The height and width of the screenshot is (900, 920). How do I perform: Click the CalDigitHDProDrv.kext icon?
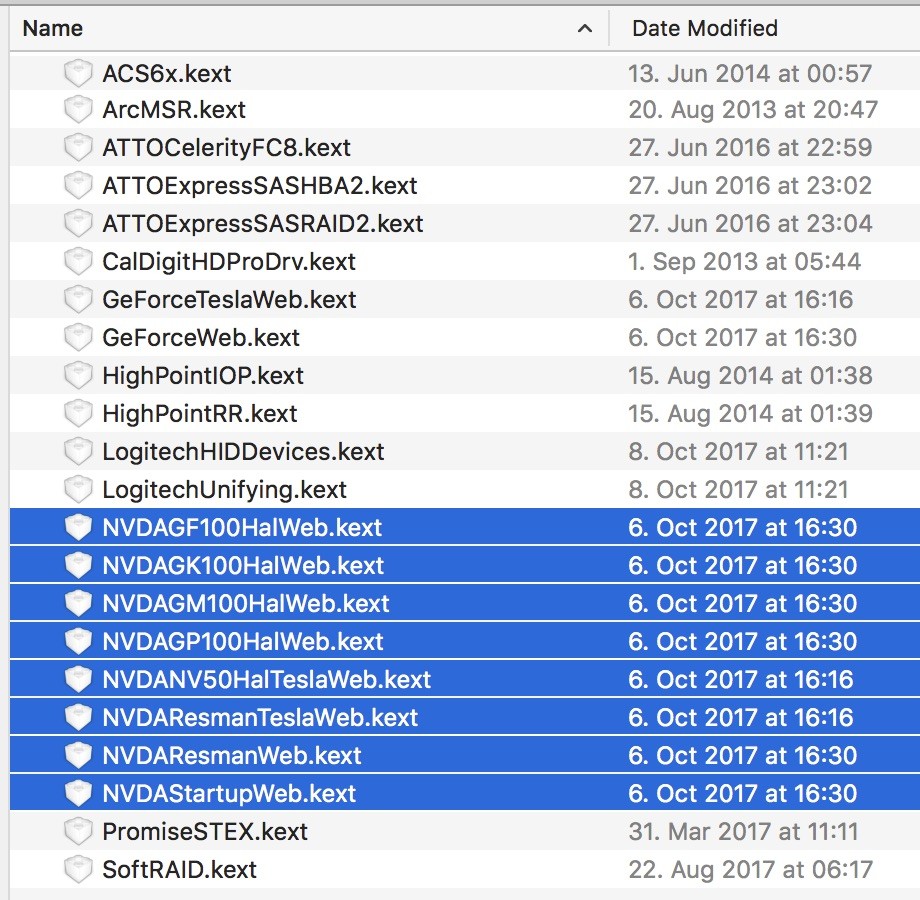coord(78,262)
